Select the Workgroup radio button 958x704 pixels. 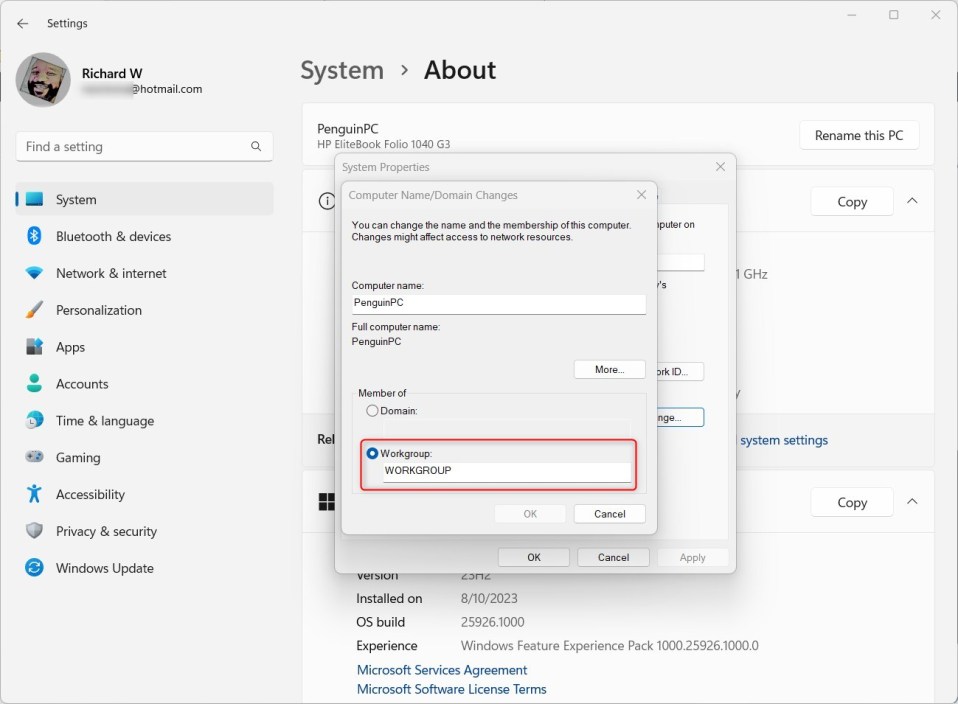[373, 453]
